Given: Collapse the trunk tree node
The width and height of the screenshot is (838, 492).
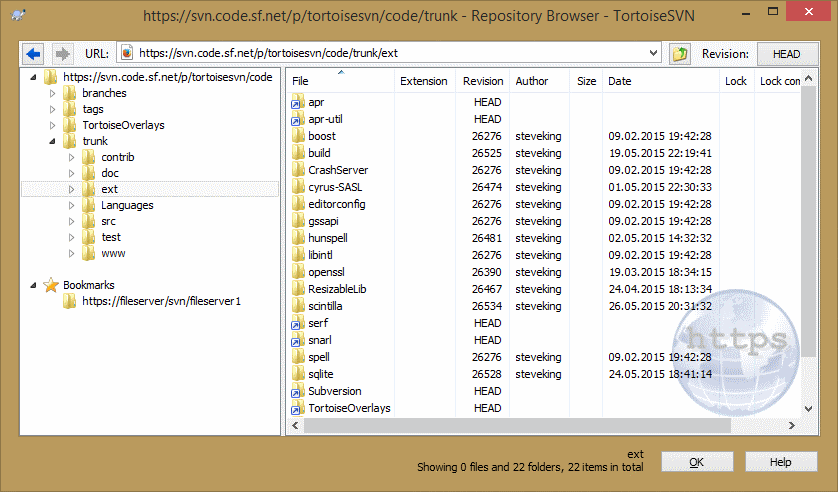Looking at the screenshot, I should click(x=52, y=141).
